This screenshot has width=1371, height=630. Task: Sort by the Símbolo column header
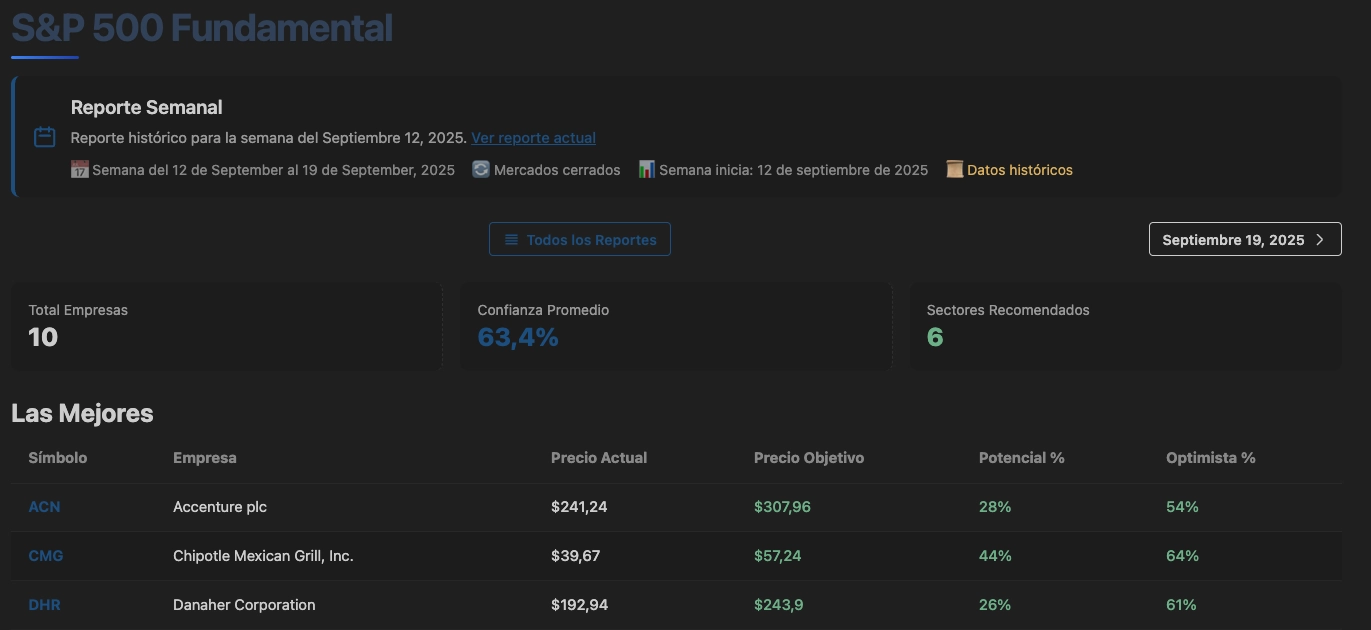point(58,458)
